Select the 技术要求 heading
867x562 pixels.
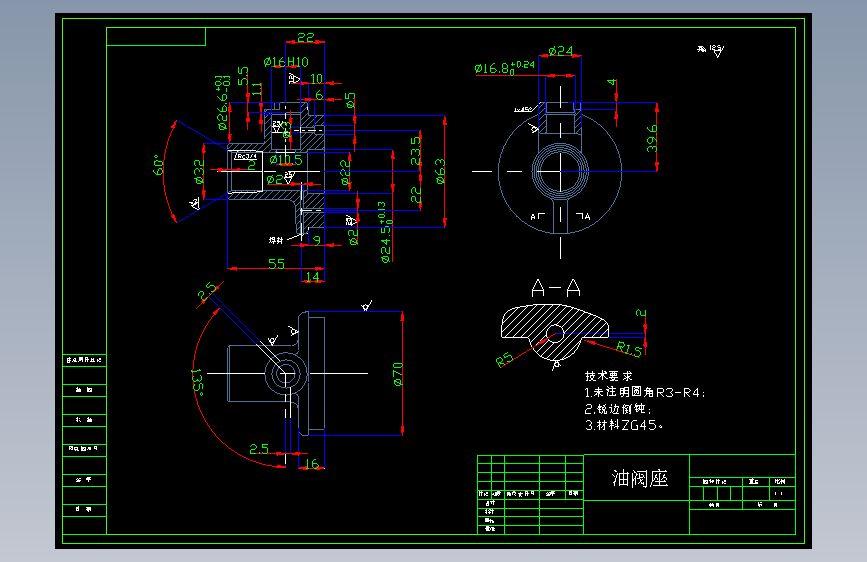click(608, 376)
